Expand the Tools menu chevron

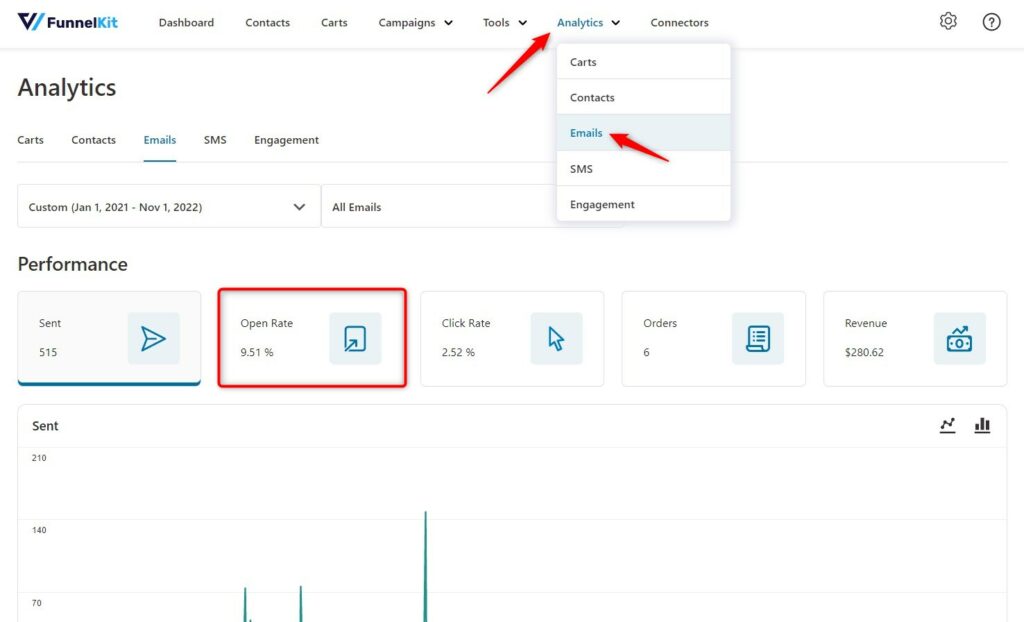(x=522, y=23)
